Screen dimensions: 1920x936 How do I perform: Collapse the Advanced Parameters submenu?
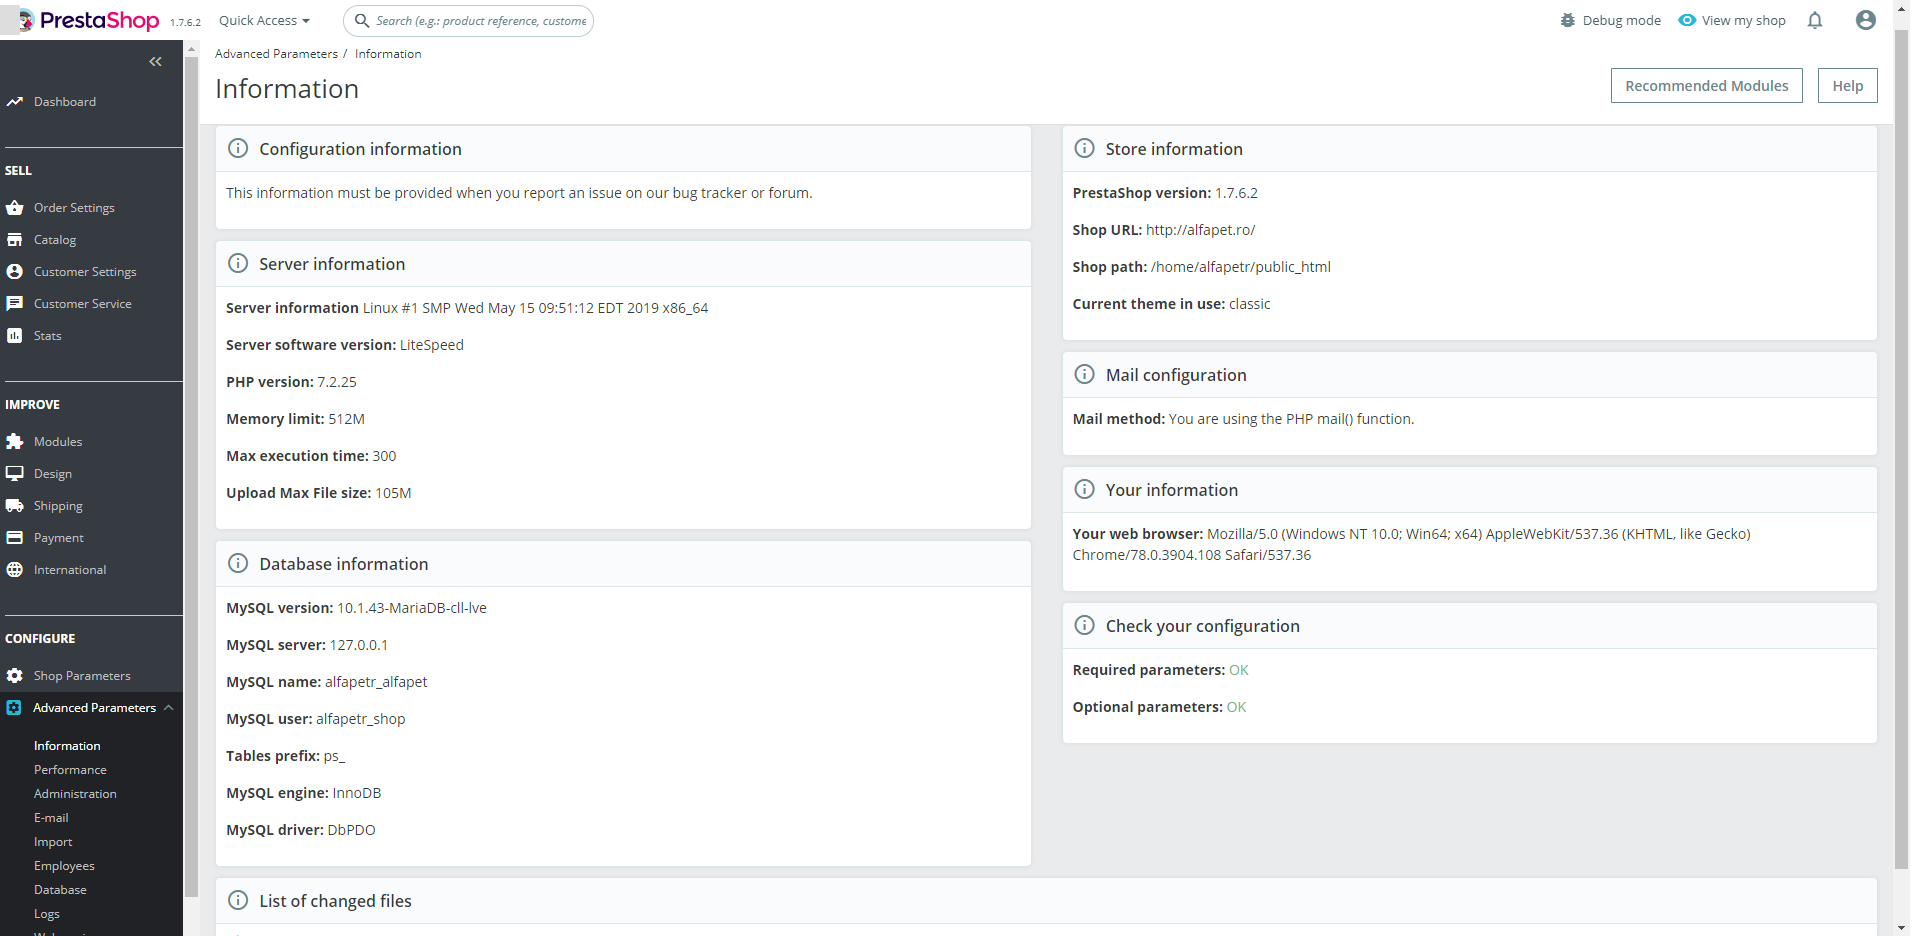[x=169, y=708]
